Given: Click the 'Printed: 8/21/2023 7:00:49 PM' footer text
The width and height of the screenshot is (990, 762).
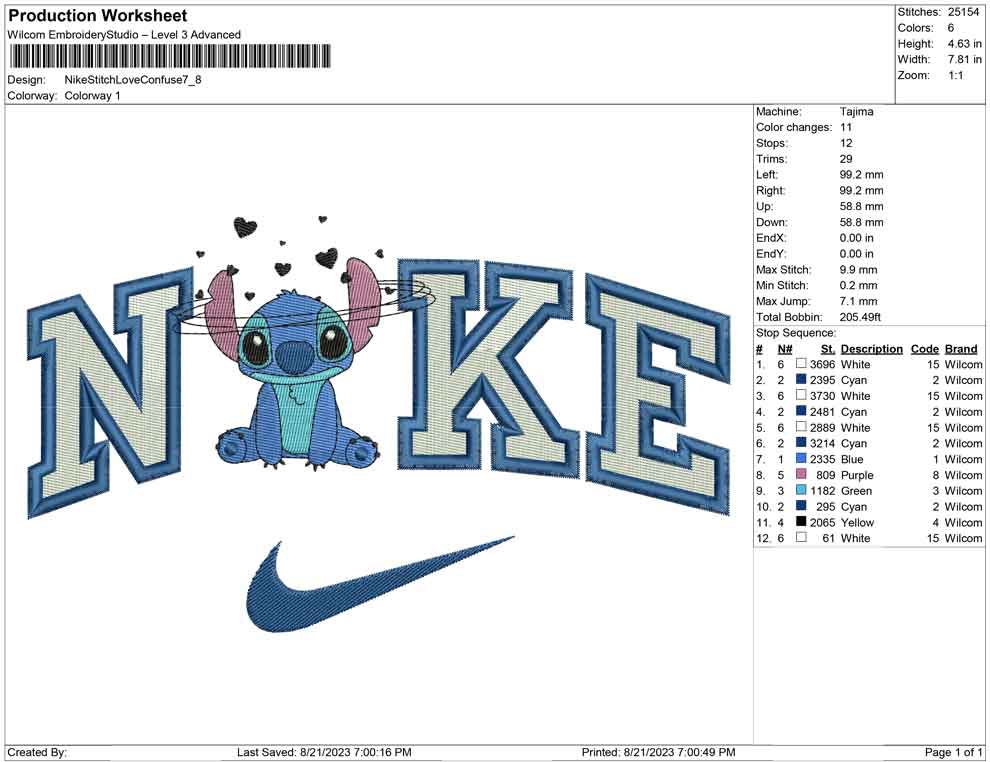Looking at the screenshot, I should pyautogui.click(x=658, y=752).
